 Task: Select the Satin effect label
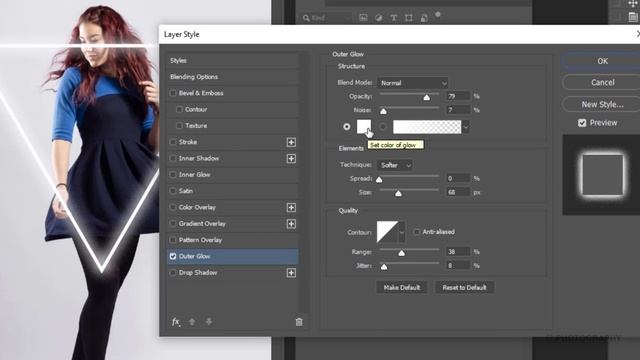(186, 191)
